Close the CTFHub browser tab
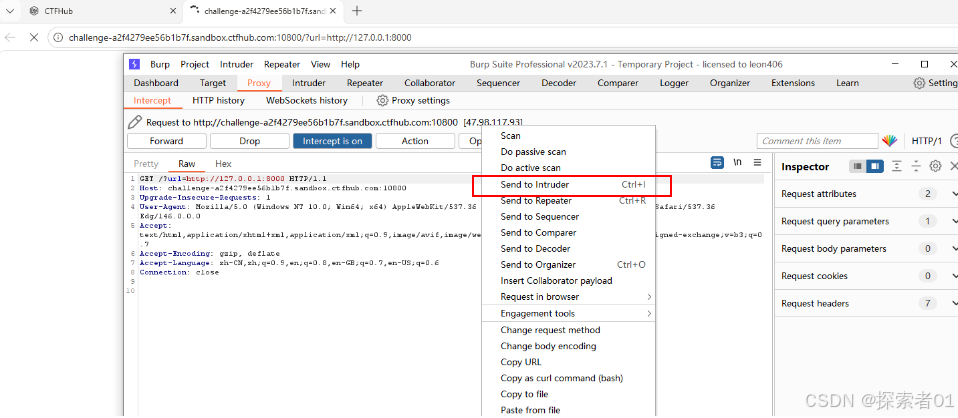958x418 pixels. point(173,11)
